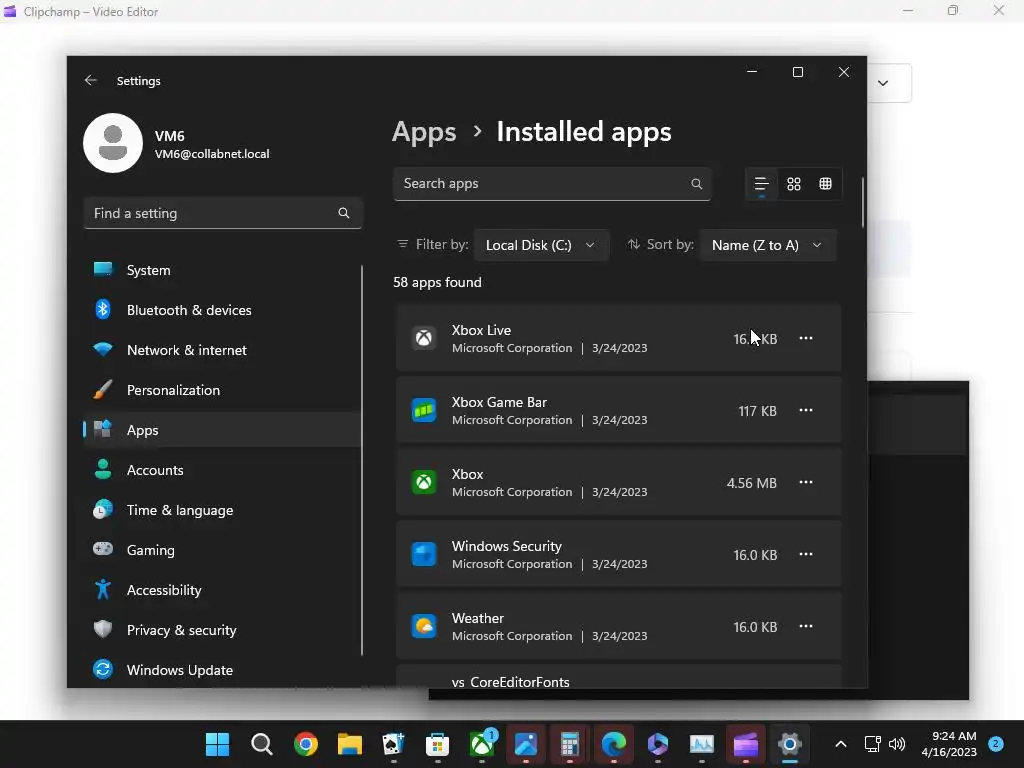
Task: Open Calculator from taskbar
Action: coord(569,744)
